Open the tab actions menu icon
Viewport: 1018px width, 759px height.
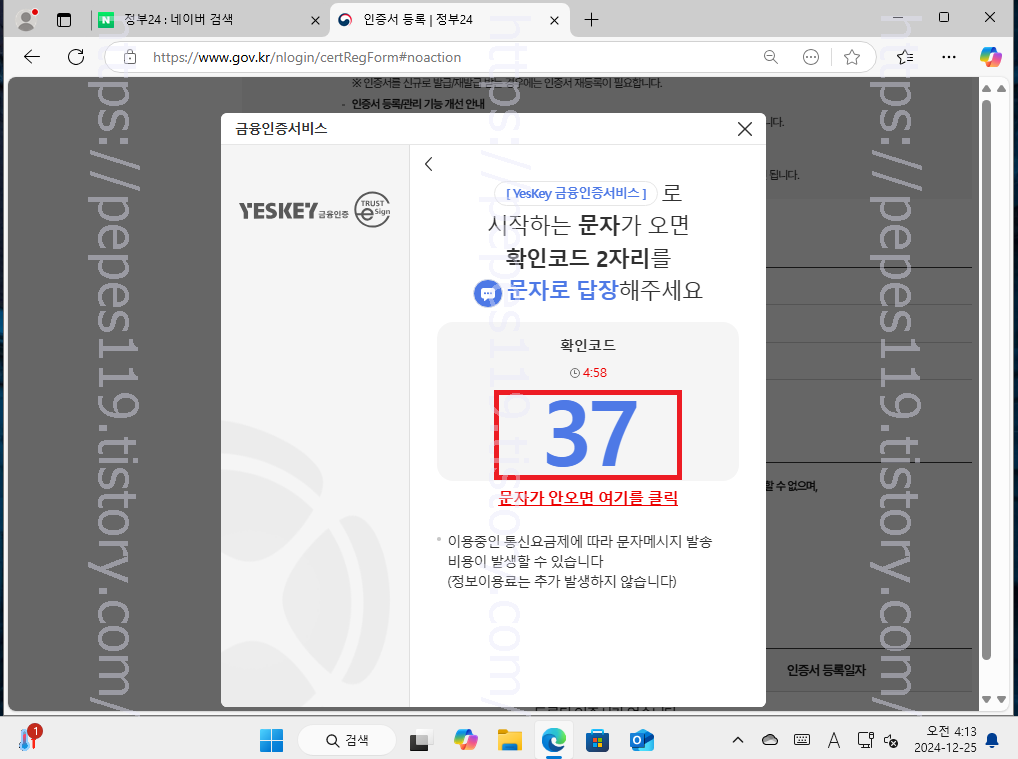(x=64, y=19)
